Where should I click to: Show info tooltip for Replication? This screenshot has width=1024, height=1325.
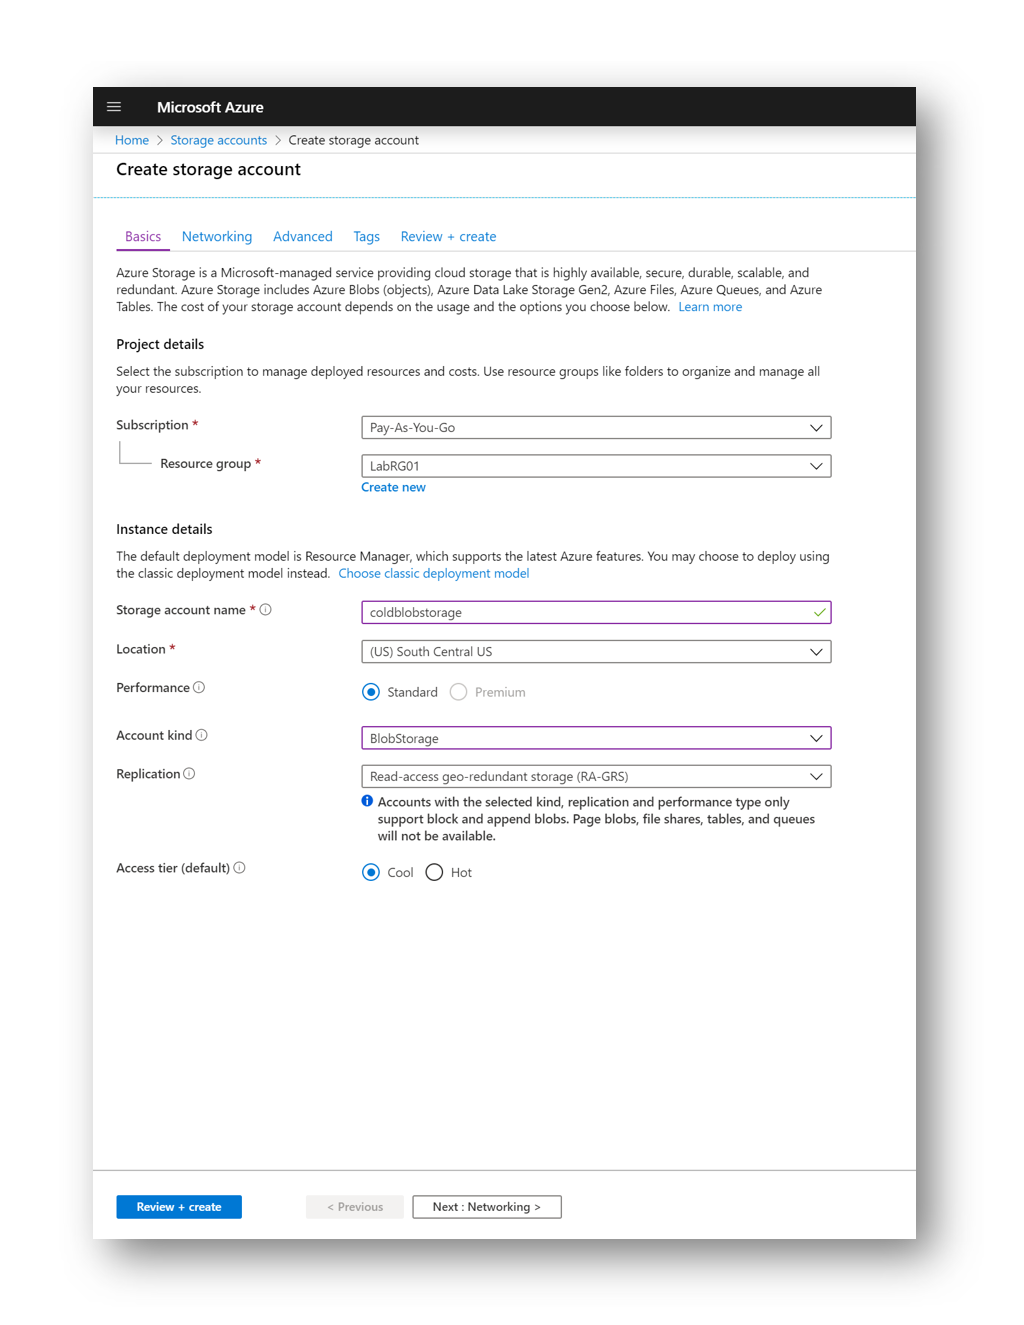click(x=189, y=774)
